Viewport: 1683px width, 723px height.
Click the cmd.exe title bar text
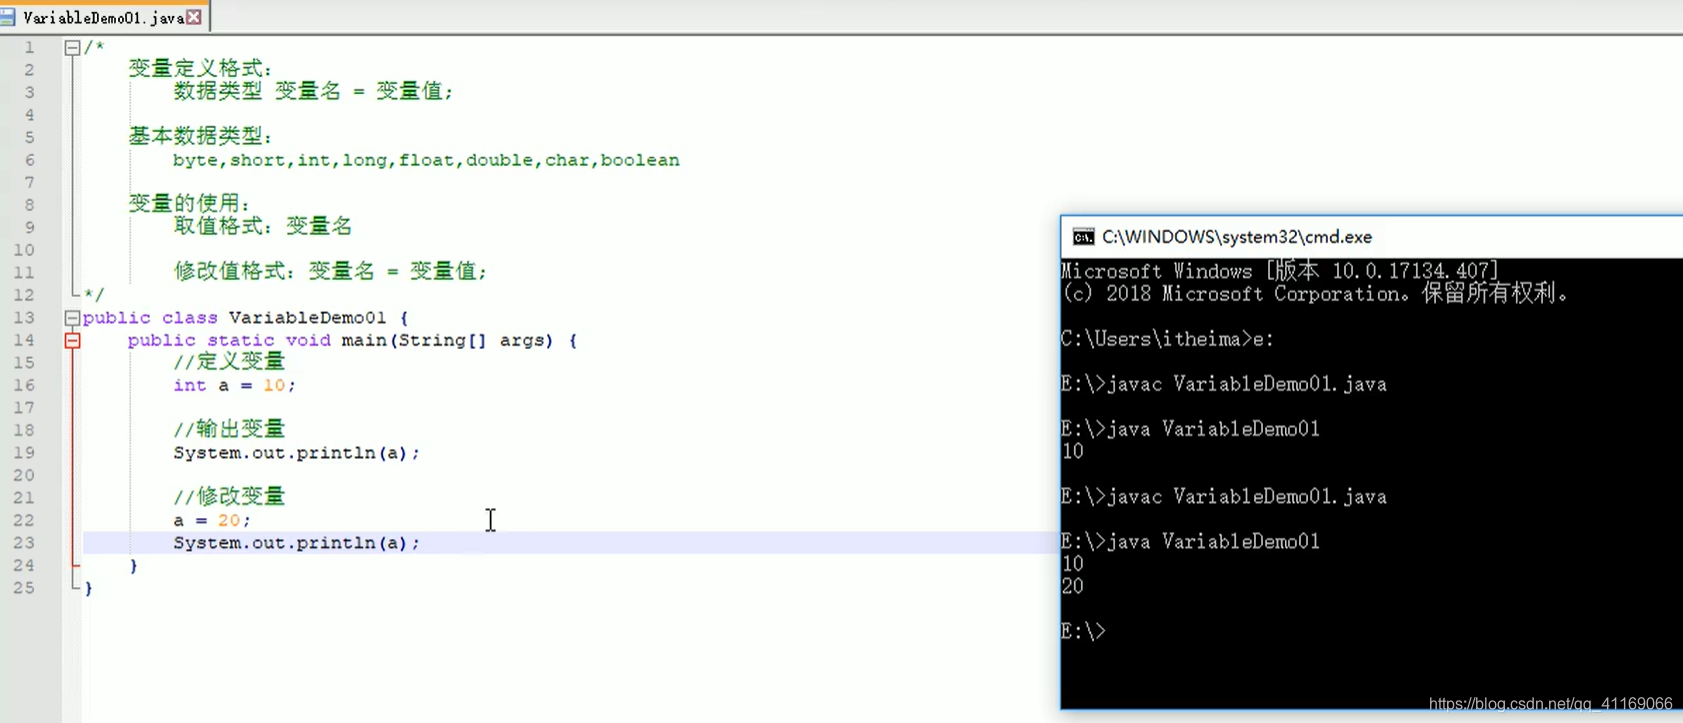tap(1237, 237)
